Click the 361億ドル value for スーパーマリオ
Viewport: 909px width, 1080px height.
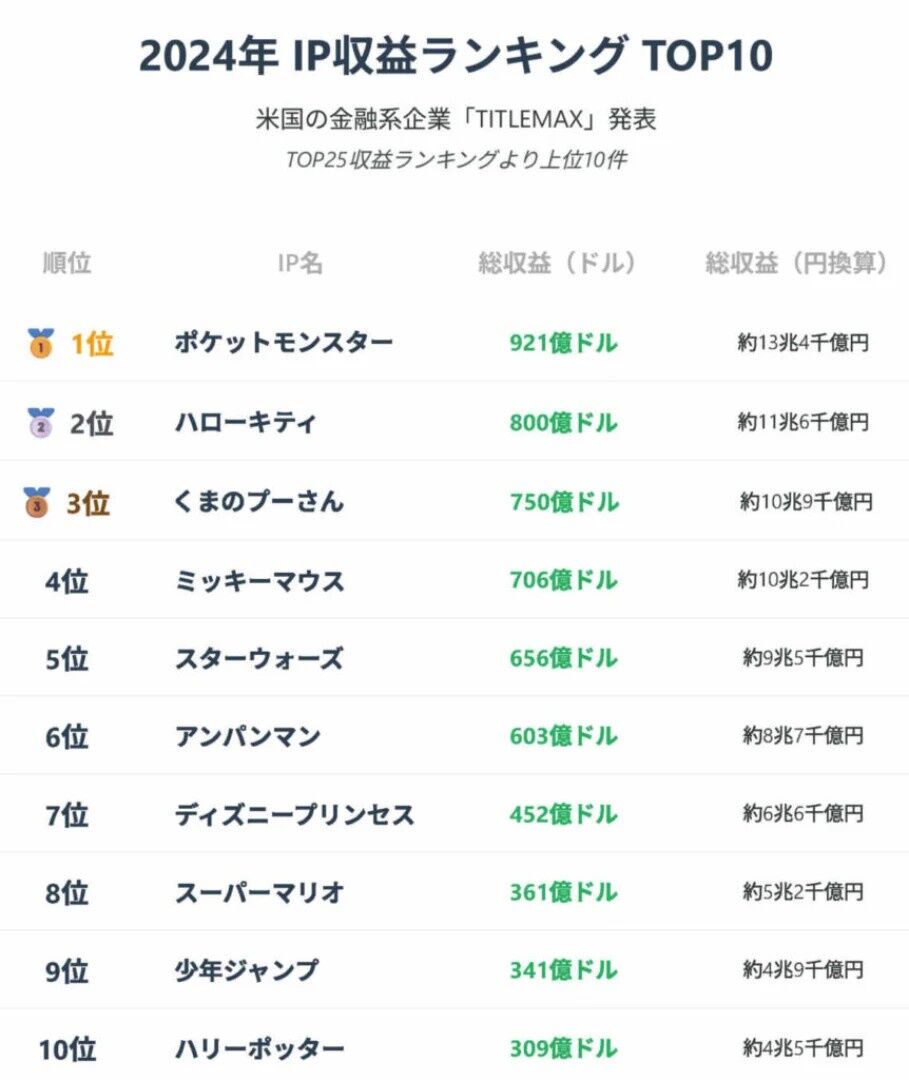(x=563, y=893)
